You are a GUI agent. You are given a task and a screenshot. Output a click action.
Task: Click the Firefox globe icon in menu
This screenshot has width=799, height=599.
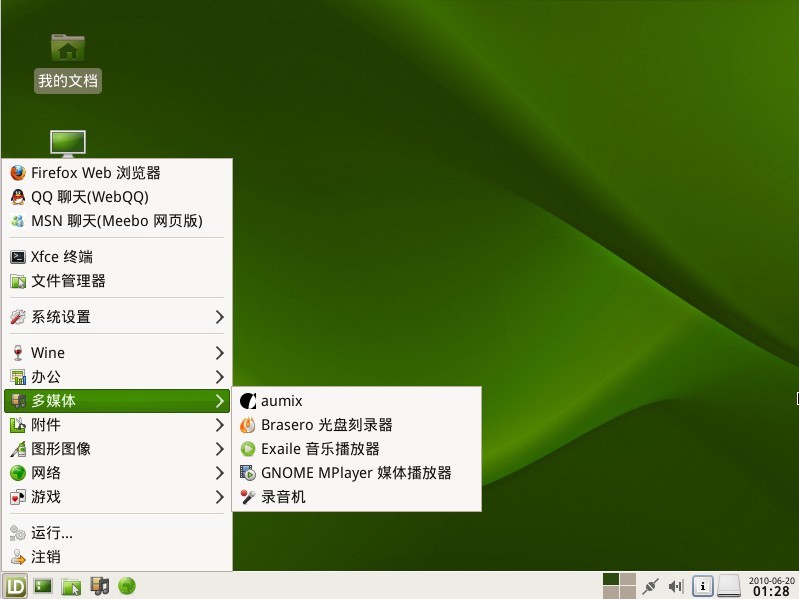(x=18, y=173)
